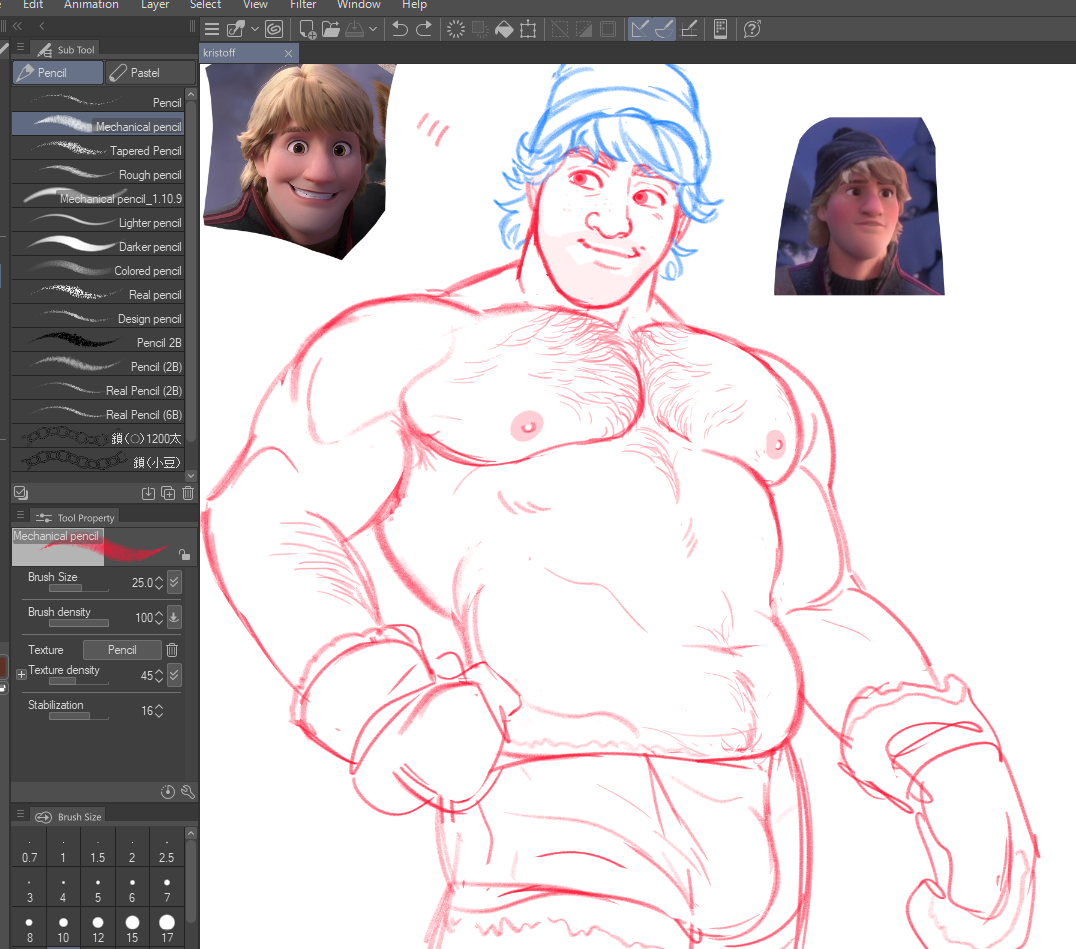Toggle the lock on Mechanical pencil tool property
Screen dimensions: 1076x949
pyautogui.click(x=183, y=554)
